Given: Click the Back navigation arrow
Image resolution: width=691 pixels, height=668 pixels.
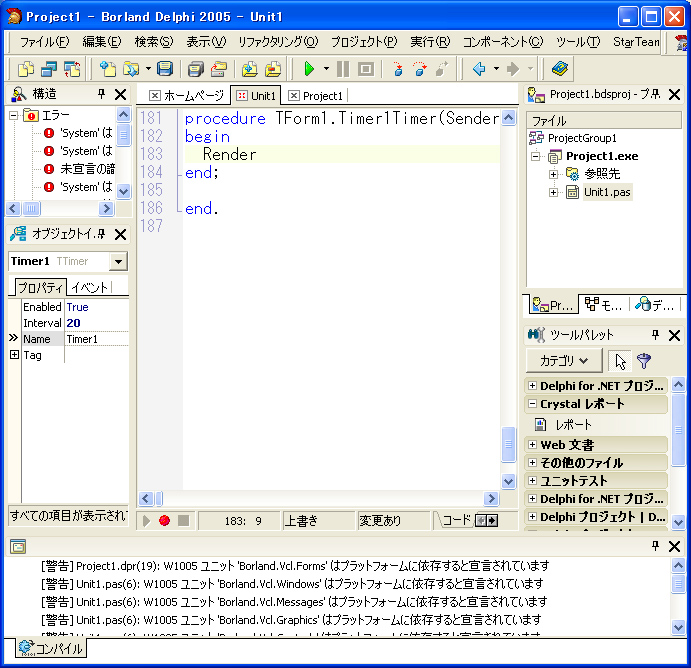Looking at the screenshot, I should coord(479,69).
